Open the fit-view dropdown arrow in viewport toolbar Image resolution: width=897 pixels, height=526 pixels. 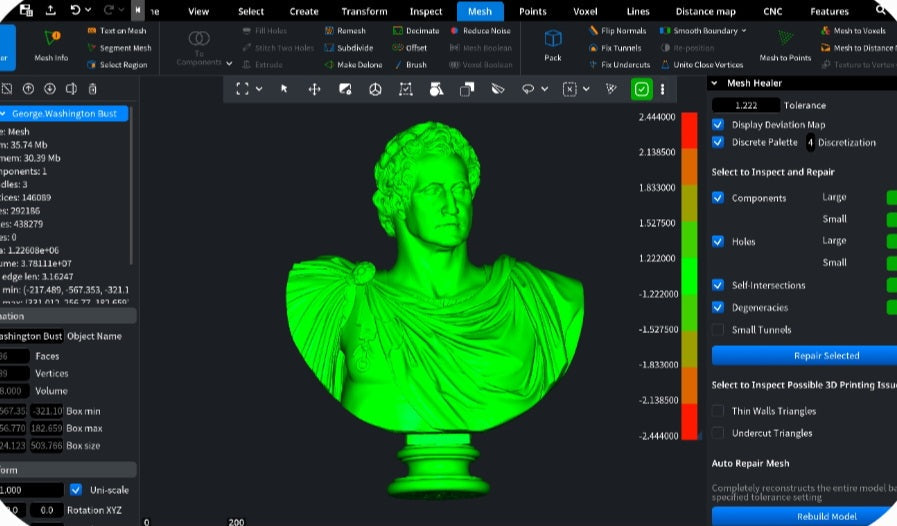tap(259, 89)
